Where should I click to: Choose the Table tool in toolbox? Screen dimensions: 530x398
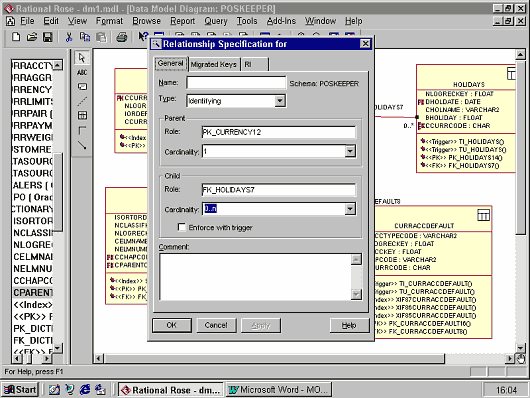pos(82,115)
